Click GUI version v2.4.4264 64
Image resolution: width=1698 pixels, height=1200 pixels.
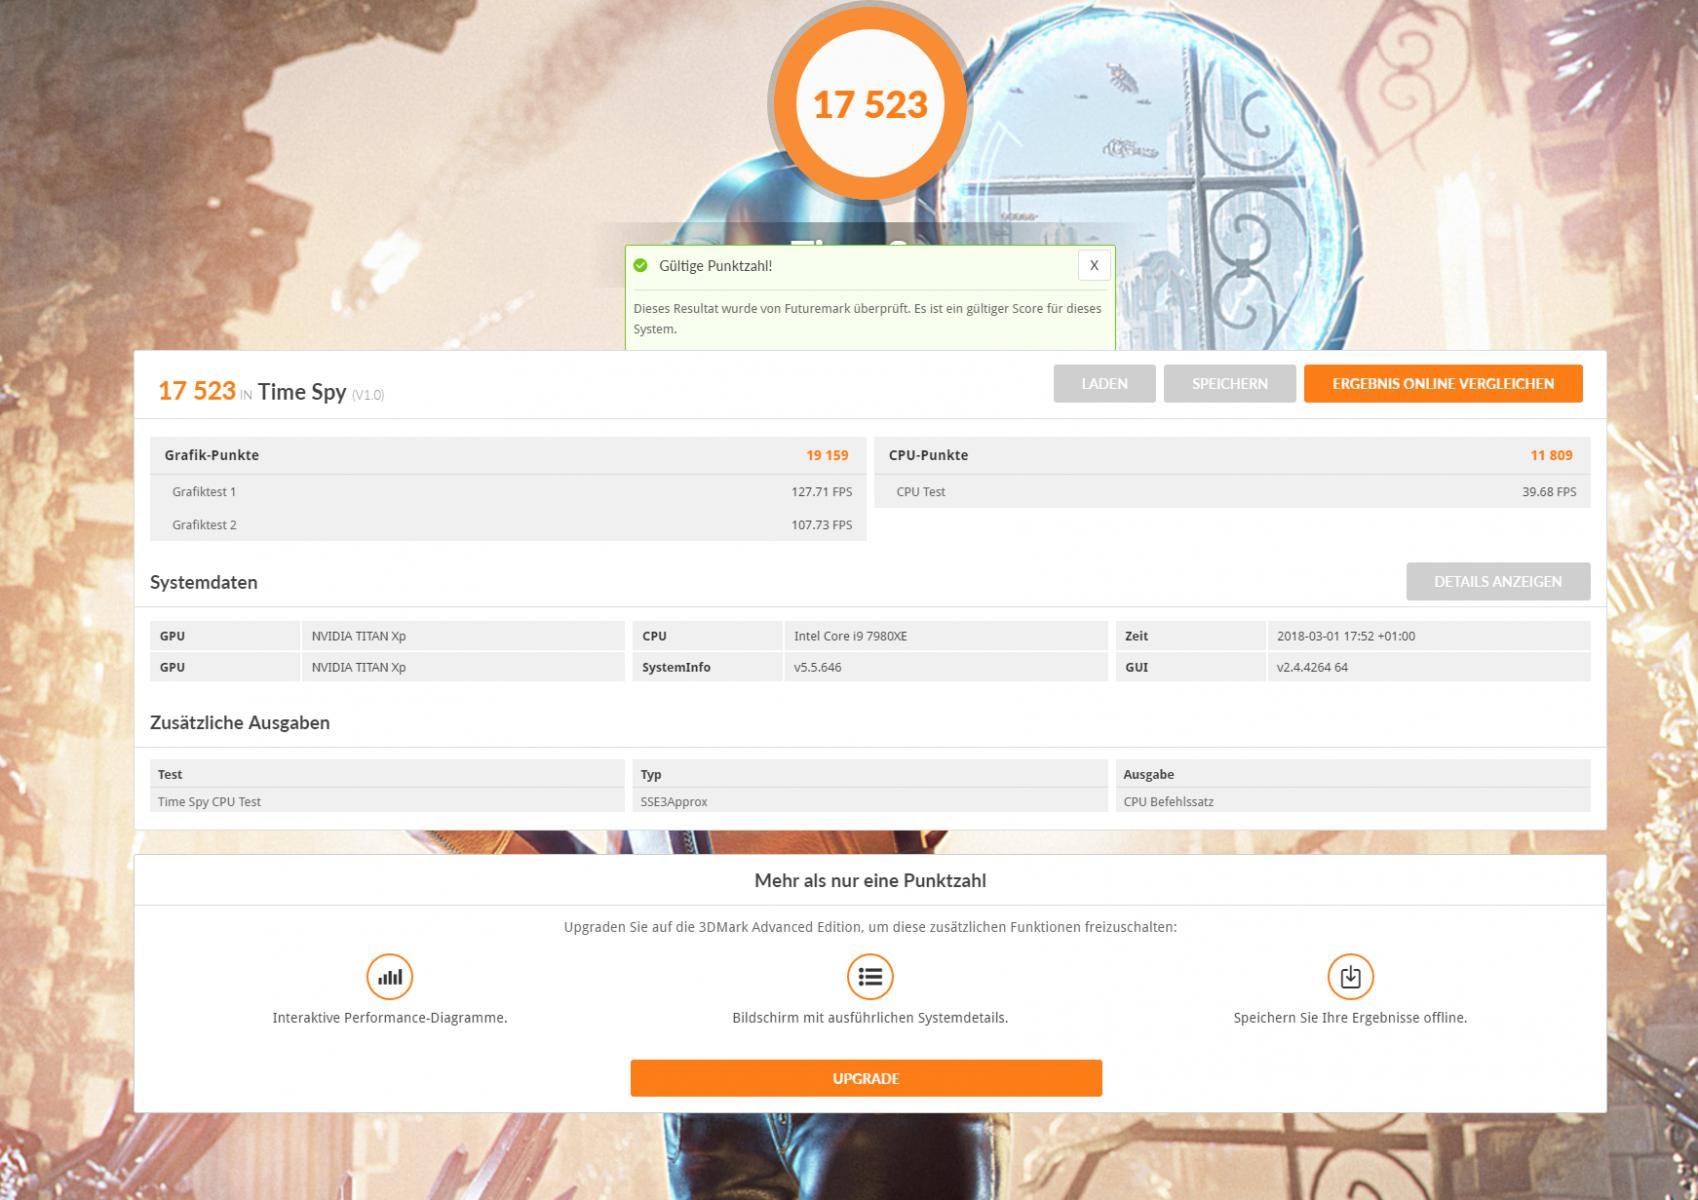(x=1312, y=667)
